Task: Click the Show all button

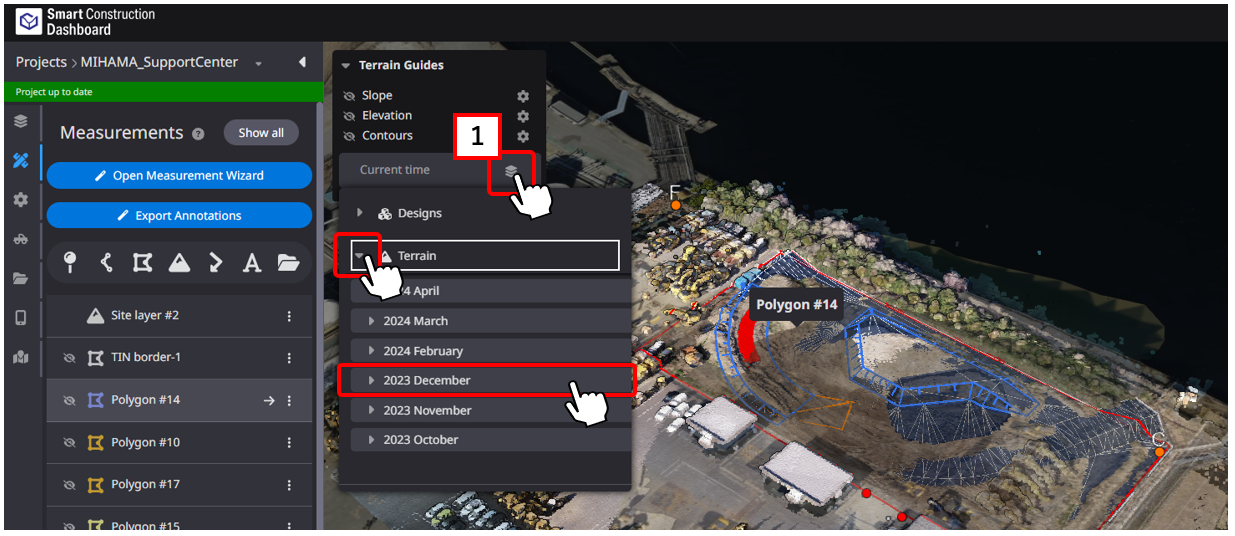Action: click(261, 133)
